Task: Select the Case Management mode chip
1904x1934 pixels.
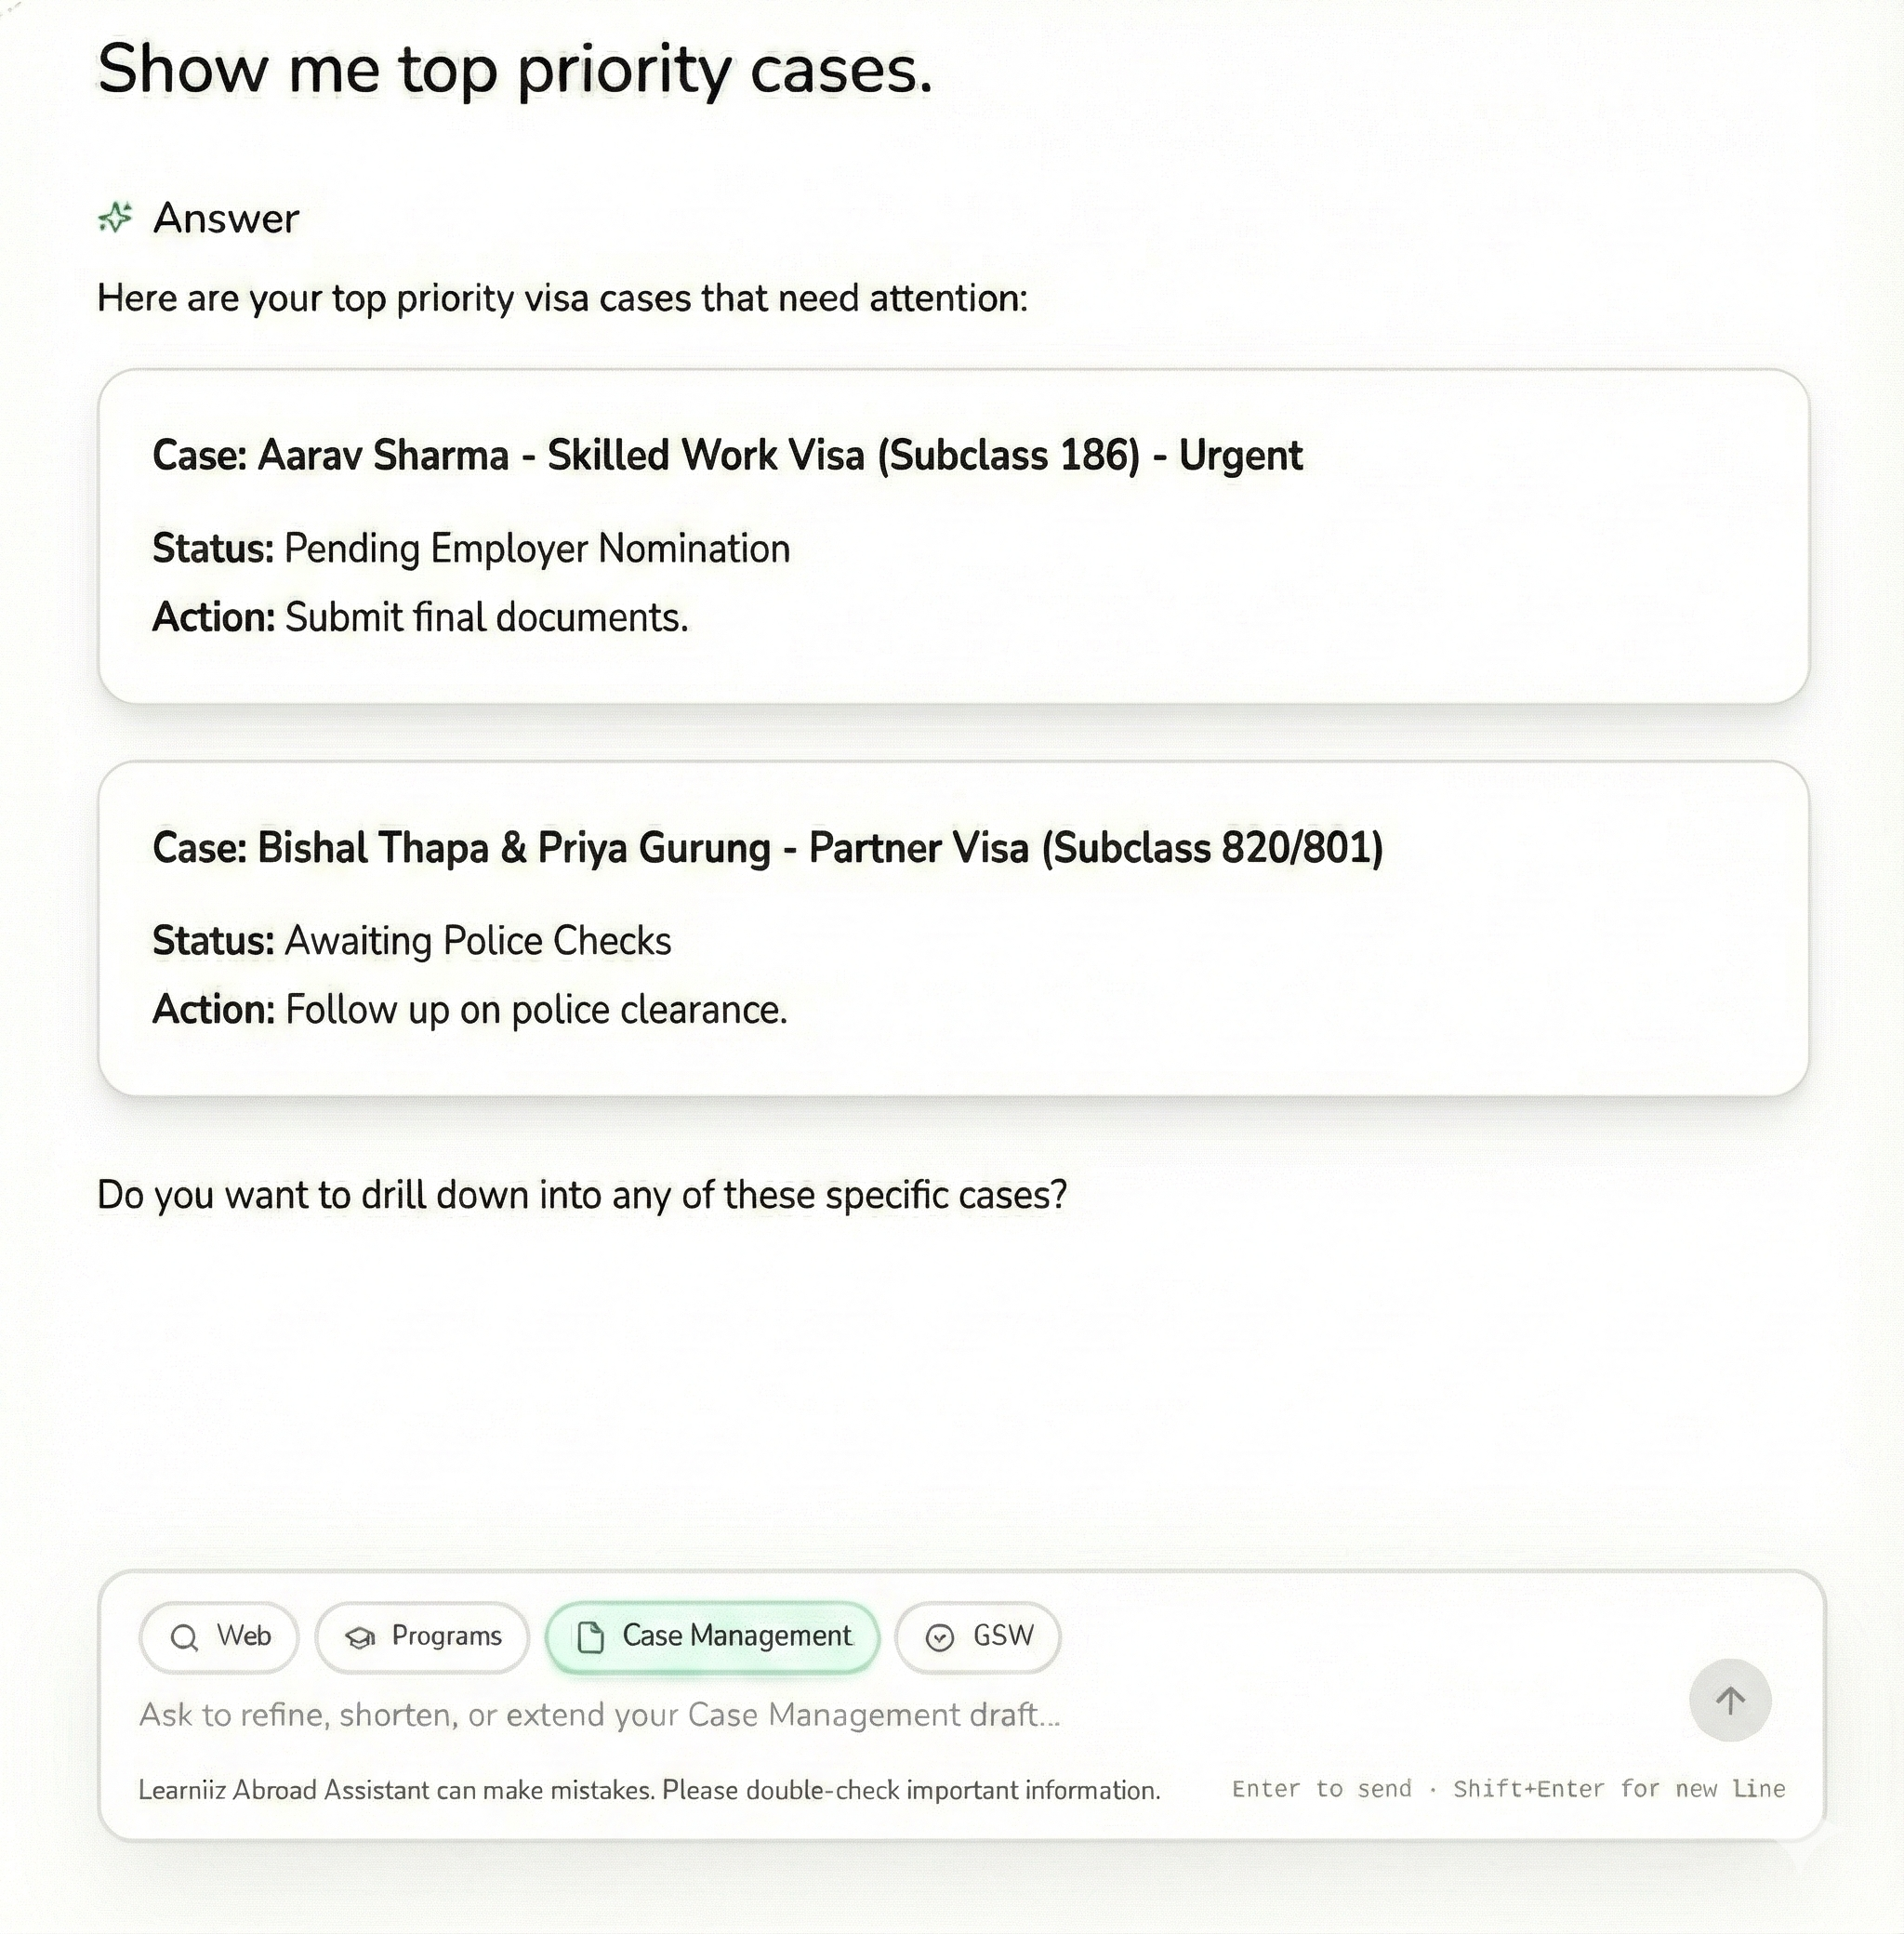Action: 712,1637
